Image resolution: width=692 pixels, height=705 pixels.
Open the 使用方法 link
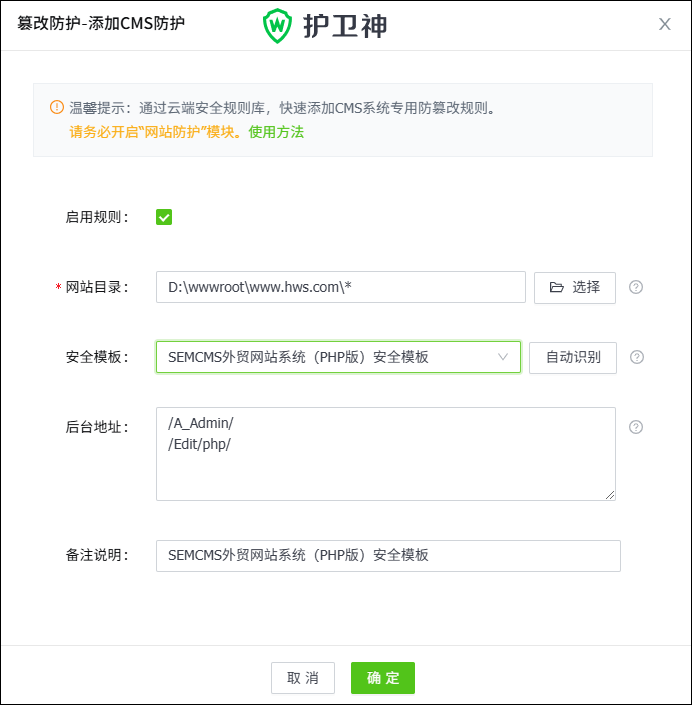[x=276, y=132]
